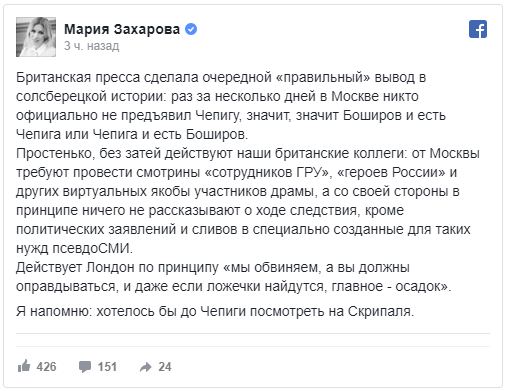Viewport: 505px width, 391px height.
Task: Click paragraph starting 'Действует Лондон по принципу'
Action: point(233,277)
